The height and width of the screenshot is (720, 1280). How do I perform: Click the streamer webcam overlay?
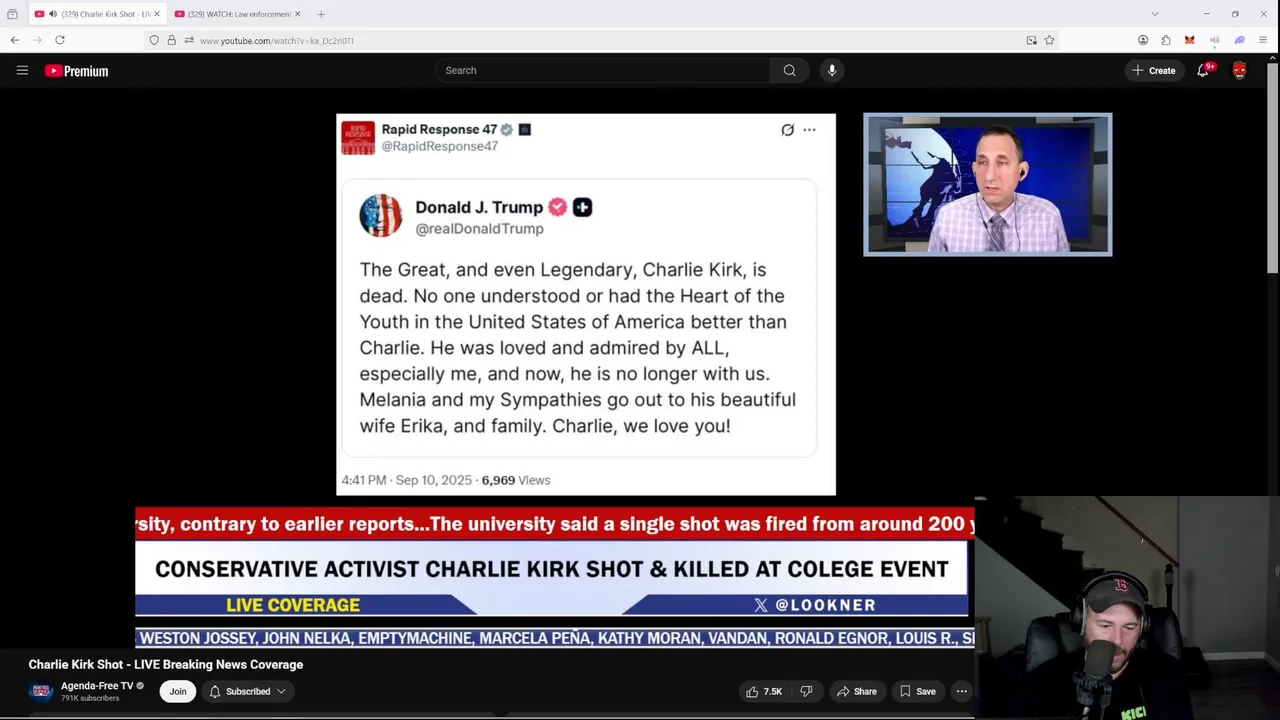[x=1127, y=608]
